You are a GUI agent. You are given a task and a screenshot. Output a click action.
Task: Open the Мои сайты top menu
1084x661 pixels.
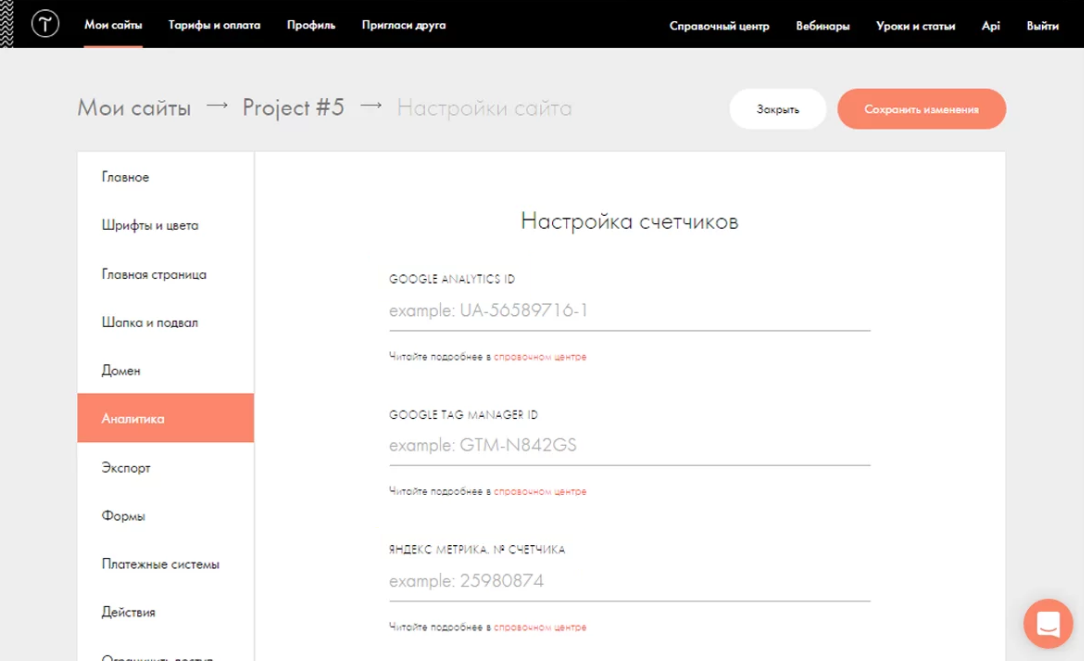click(x=113, y=25)
